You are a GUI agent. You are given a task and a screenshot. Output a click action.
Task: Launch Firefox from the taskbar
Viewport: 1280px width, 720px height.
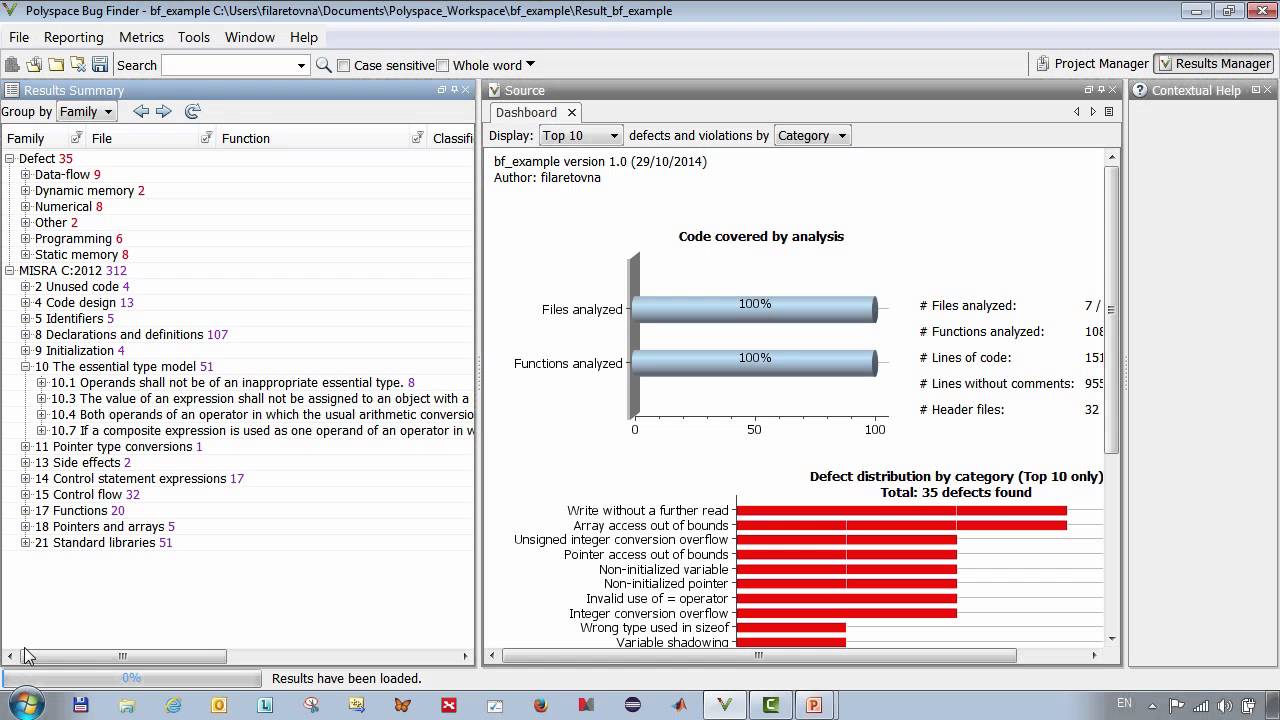click(x=541, y=705)
